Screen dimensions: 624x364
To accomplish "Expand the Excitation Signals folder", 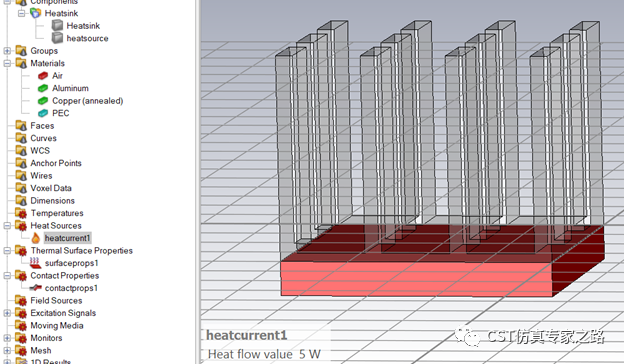I will click(7, 313).
